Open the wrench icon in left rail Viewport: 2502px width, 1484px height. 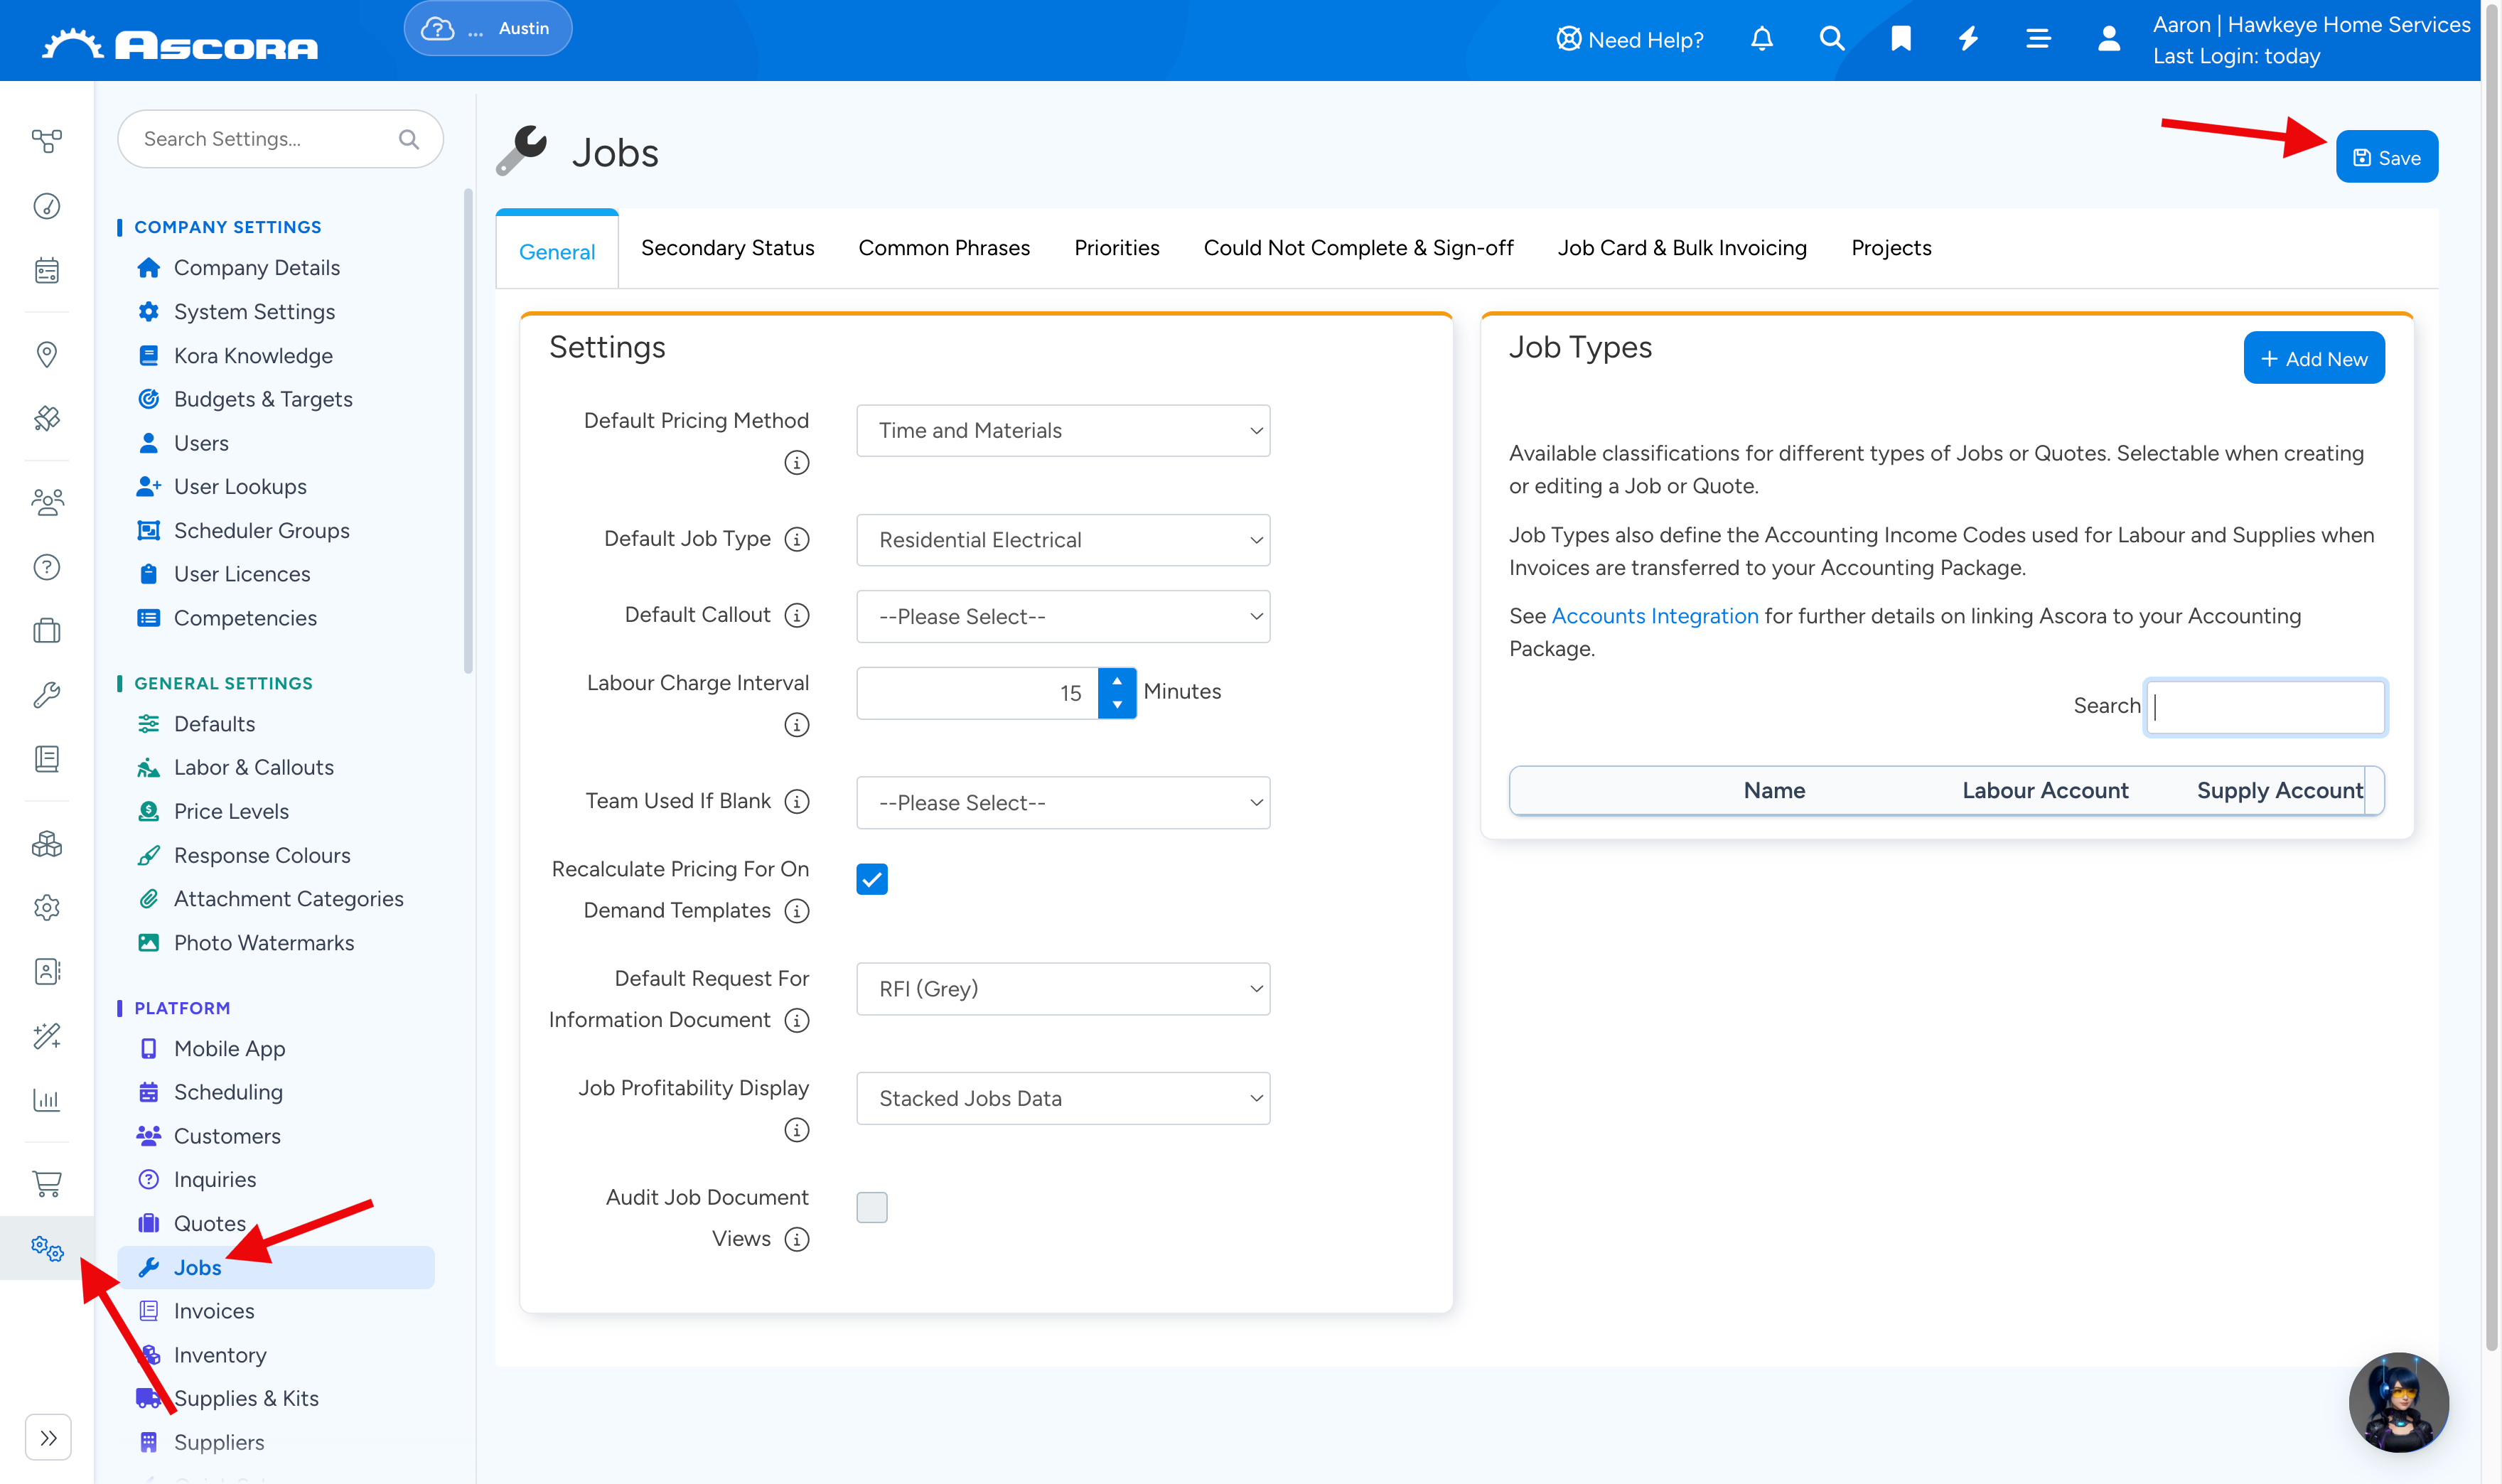(47, 694)
